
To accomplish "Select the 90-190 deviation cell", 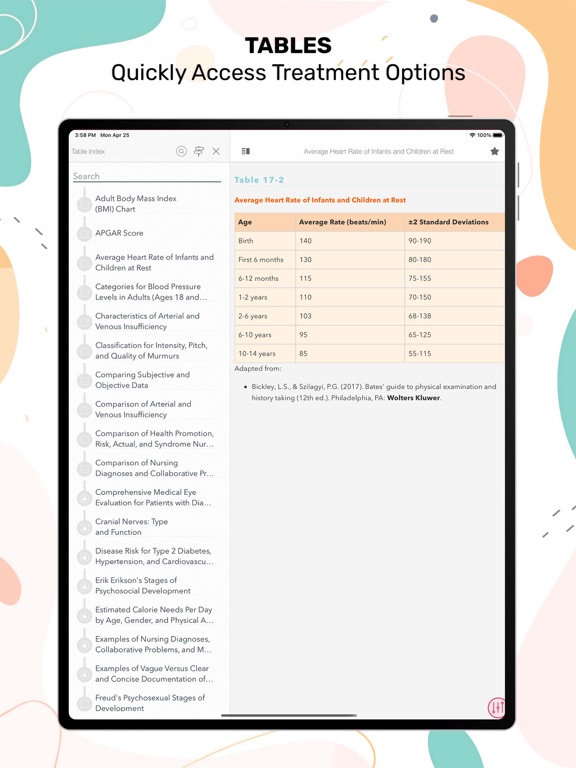I will point(455,240).
